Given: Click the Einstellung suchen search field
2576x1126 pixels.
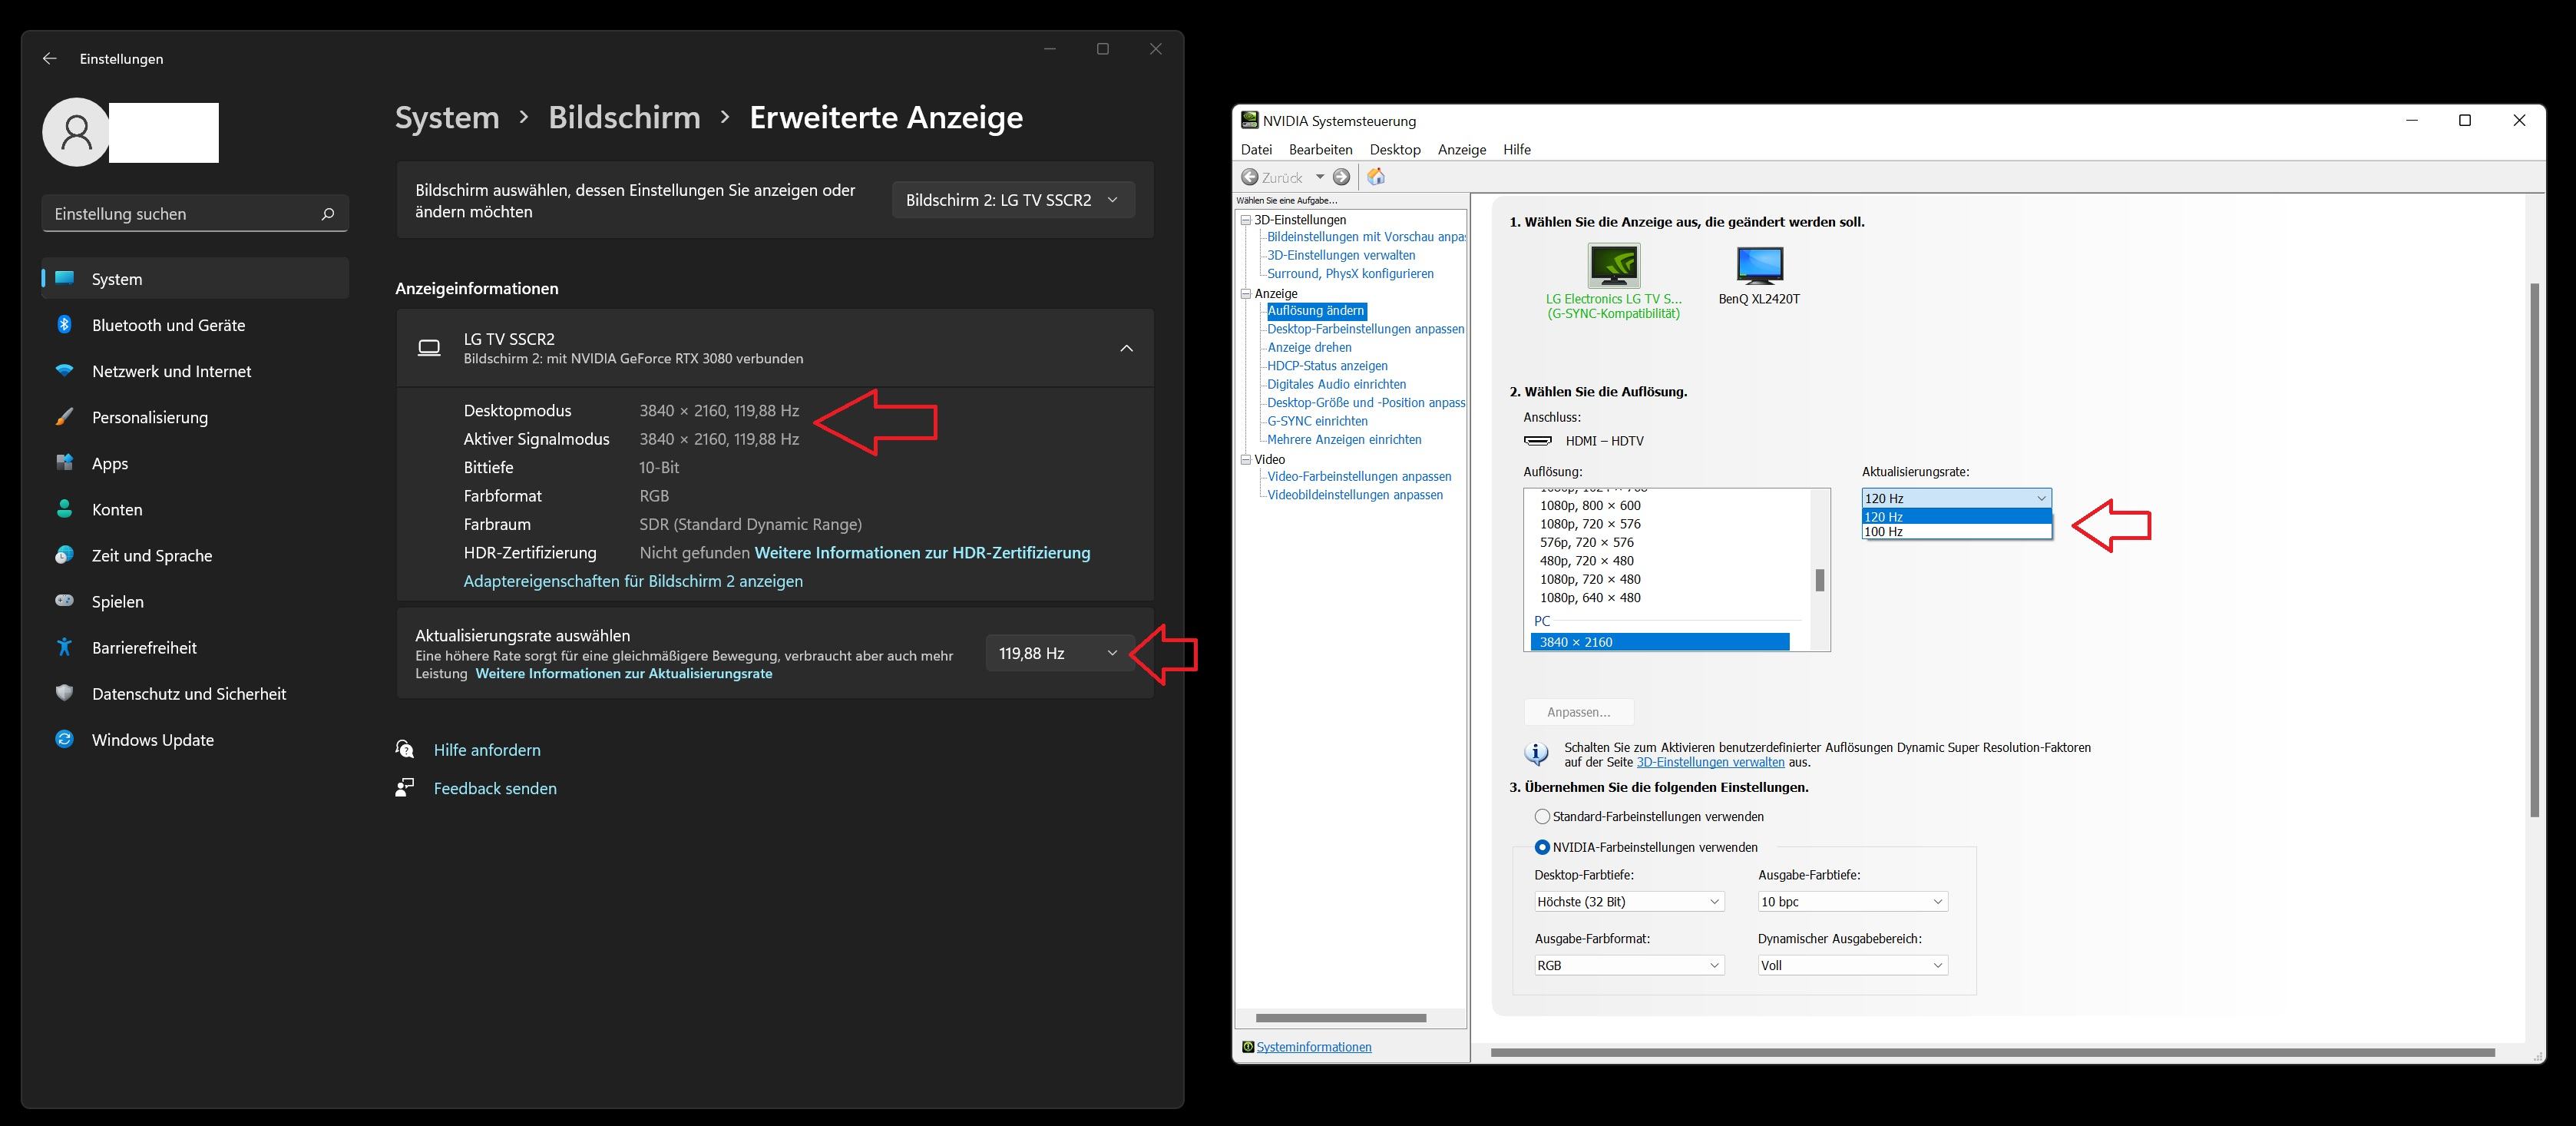Looking at the screenshot, I should 195,214.
